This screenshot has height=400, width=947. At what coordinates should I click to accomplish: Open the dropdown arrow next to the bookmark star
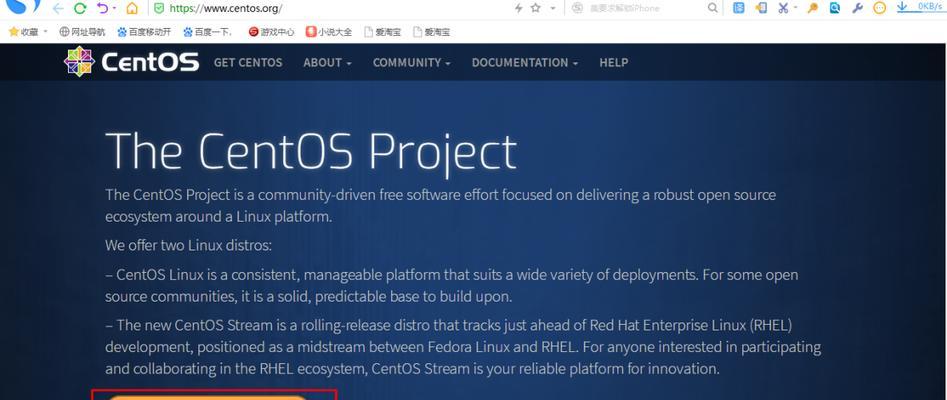[x=552, y=8]
